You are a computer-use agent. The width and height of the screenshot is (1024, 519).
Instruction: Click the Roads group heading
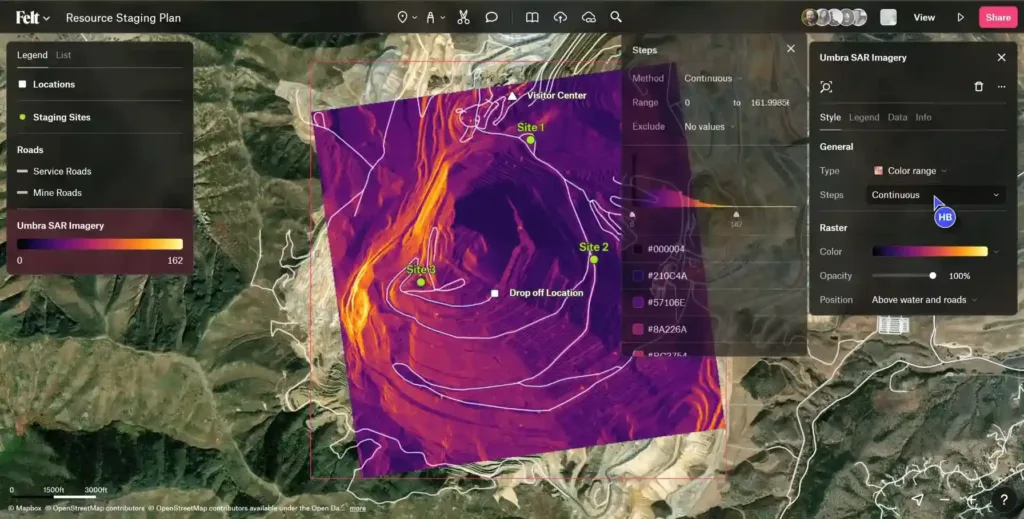click(30, 149)
